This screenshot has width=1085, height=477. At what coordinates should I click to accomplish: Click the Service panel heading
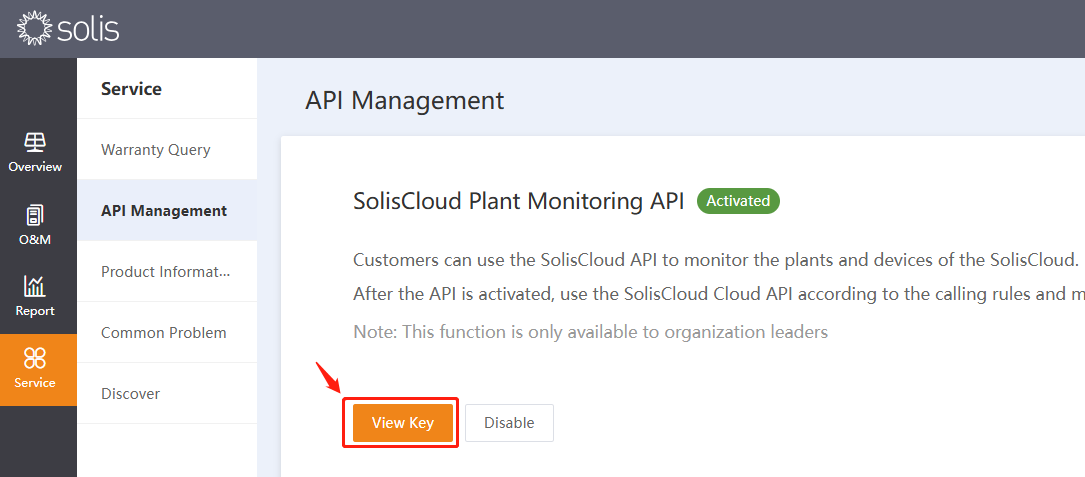point(131,89)
